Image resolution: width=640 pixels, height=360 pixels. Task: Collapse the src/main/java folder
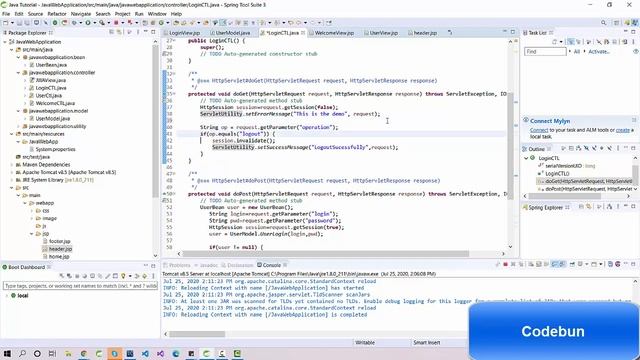point(12,50)
